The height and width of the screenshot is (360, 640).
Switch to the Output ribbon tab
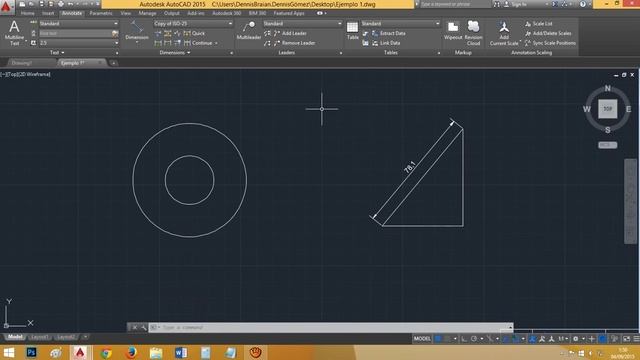171,13
